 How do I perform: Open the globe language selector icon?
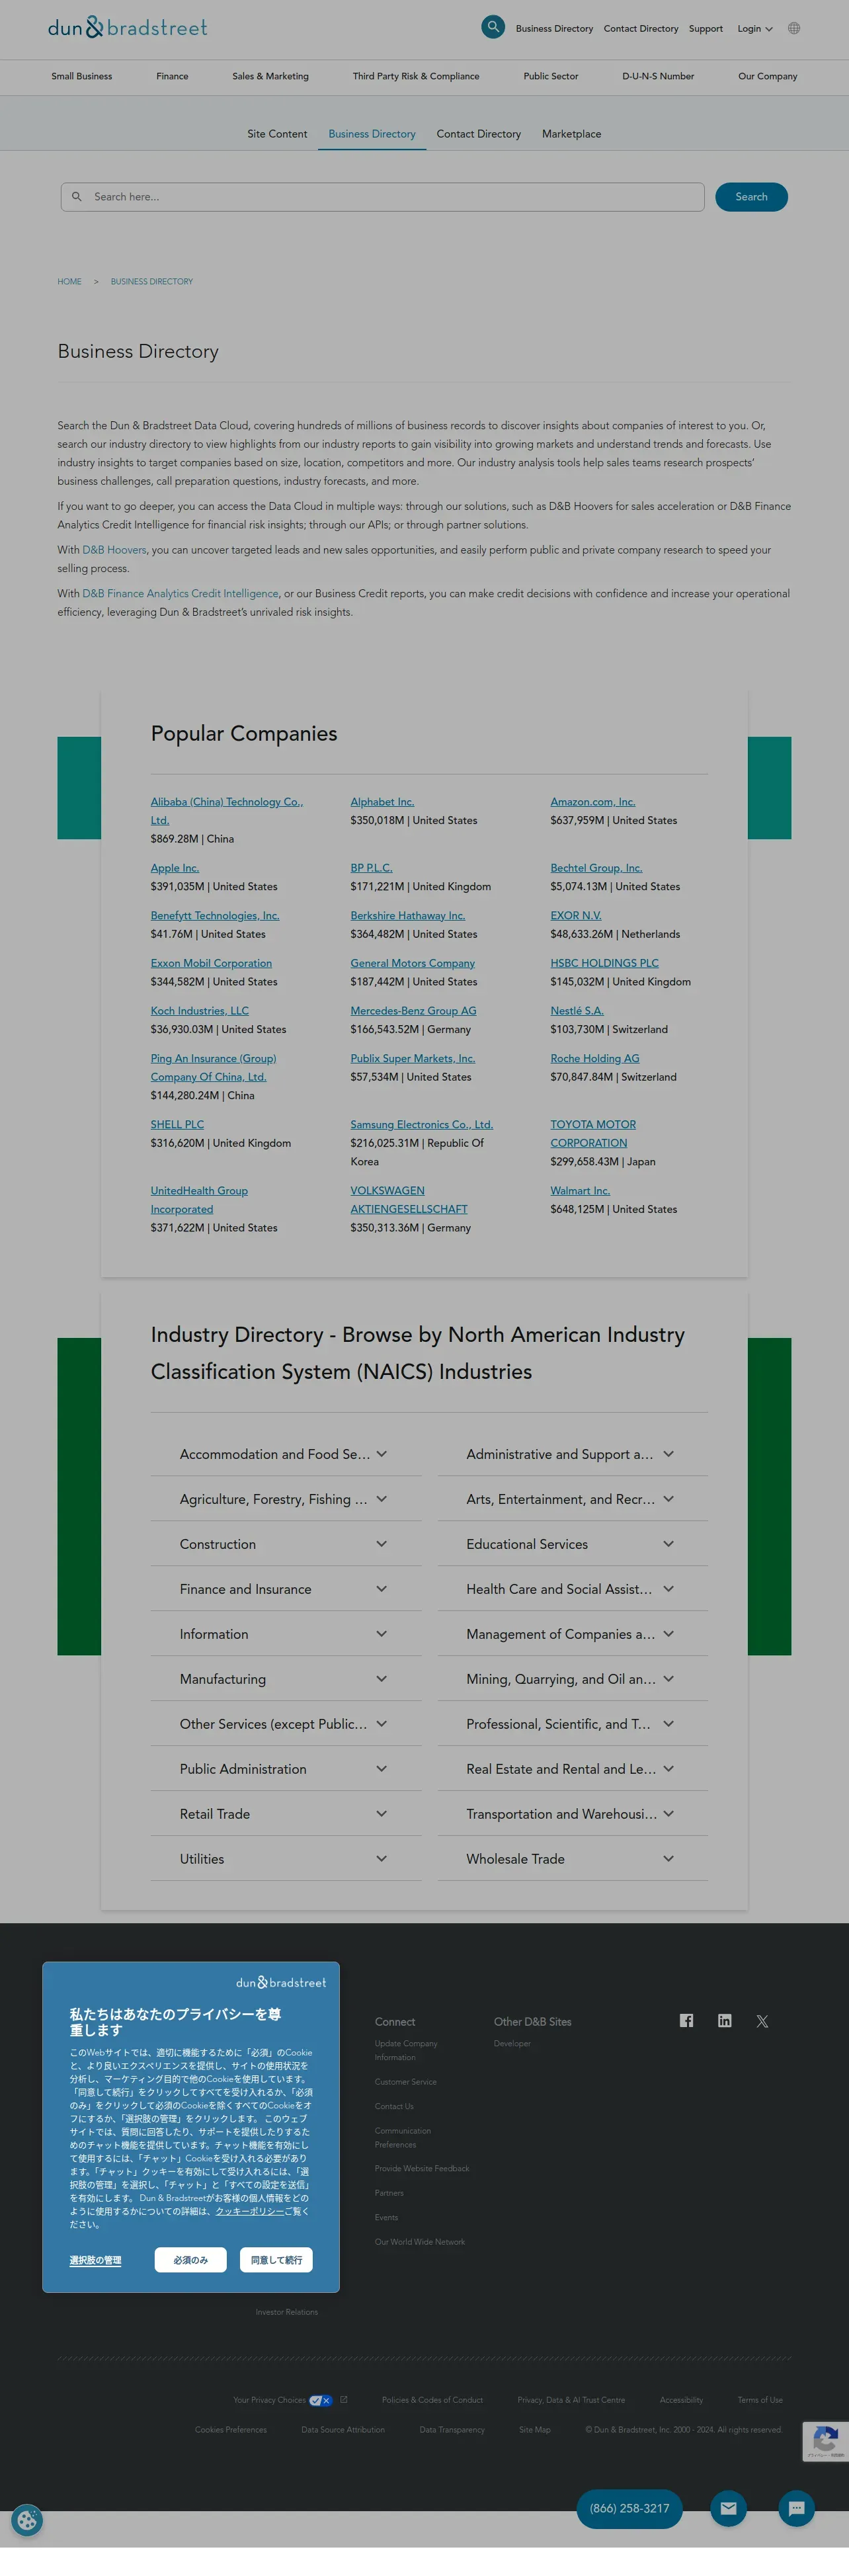(x=794, y=28)
